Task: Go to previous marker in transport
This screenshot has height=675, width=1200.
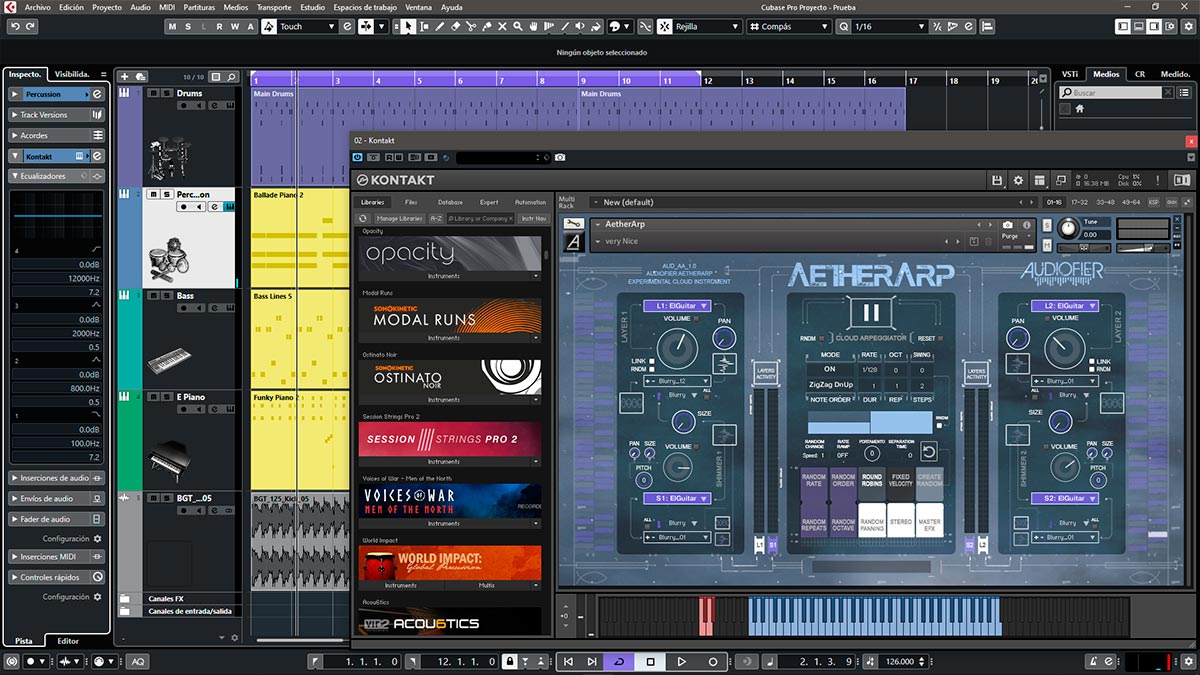Action: 568,662
